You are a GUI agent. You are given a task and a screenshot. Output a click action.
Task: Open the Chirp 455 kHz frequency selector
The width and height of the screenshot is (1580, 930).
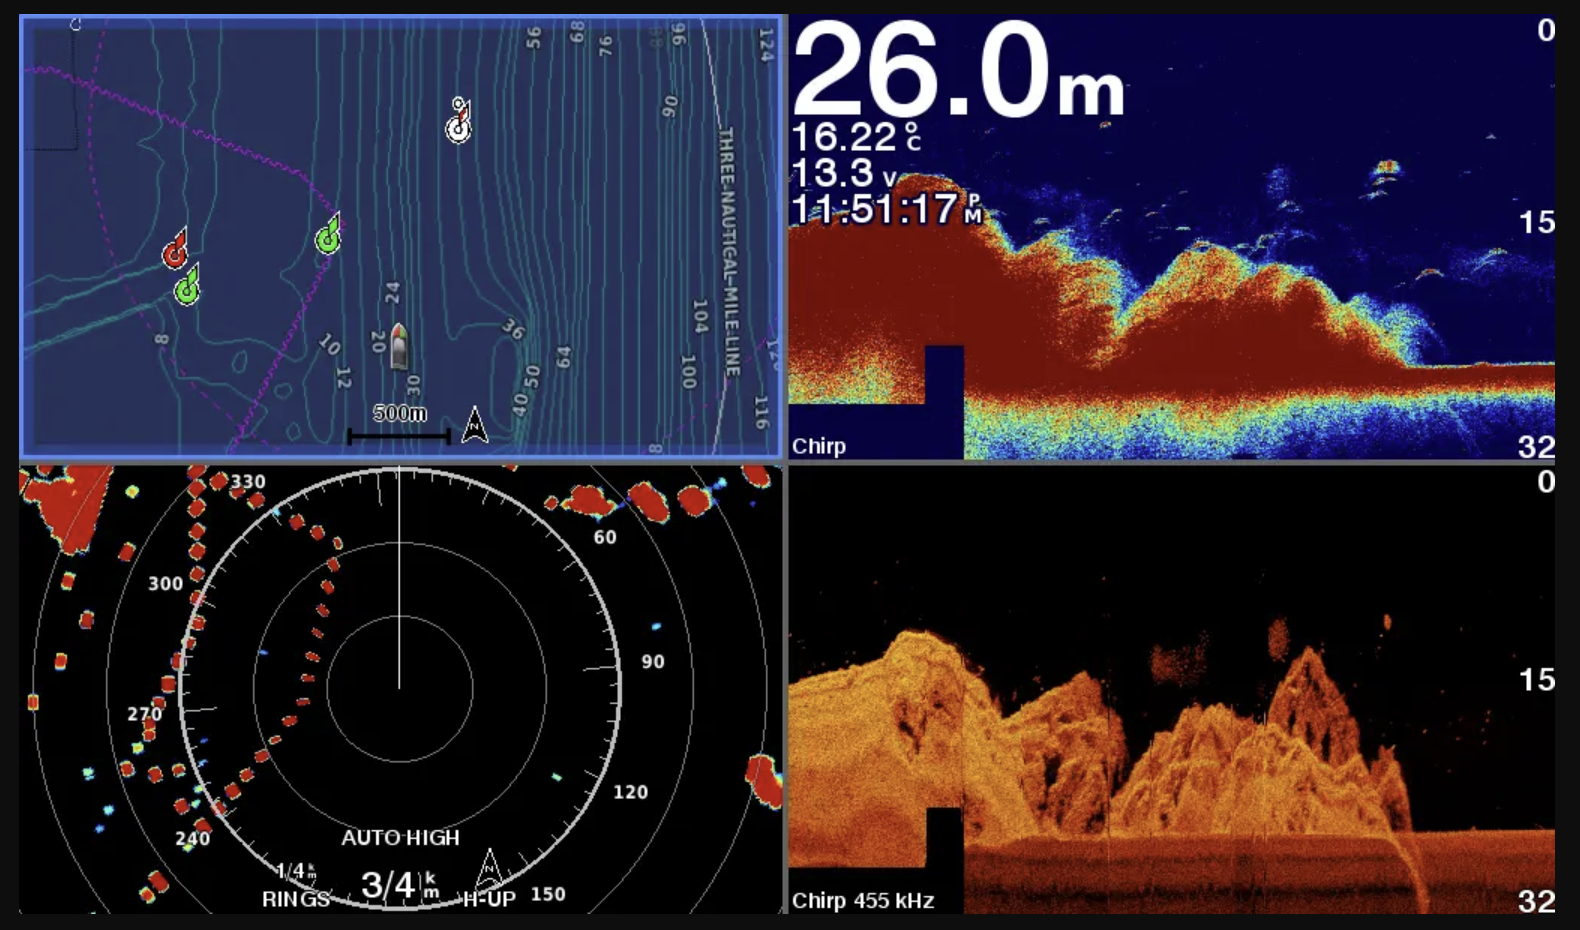click(862, 900)
